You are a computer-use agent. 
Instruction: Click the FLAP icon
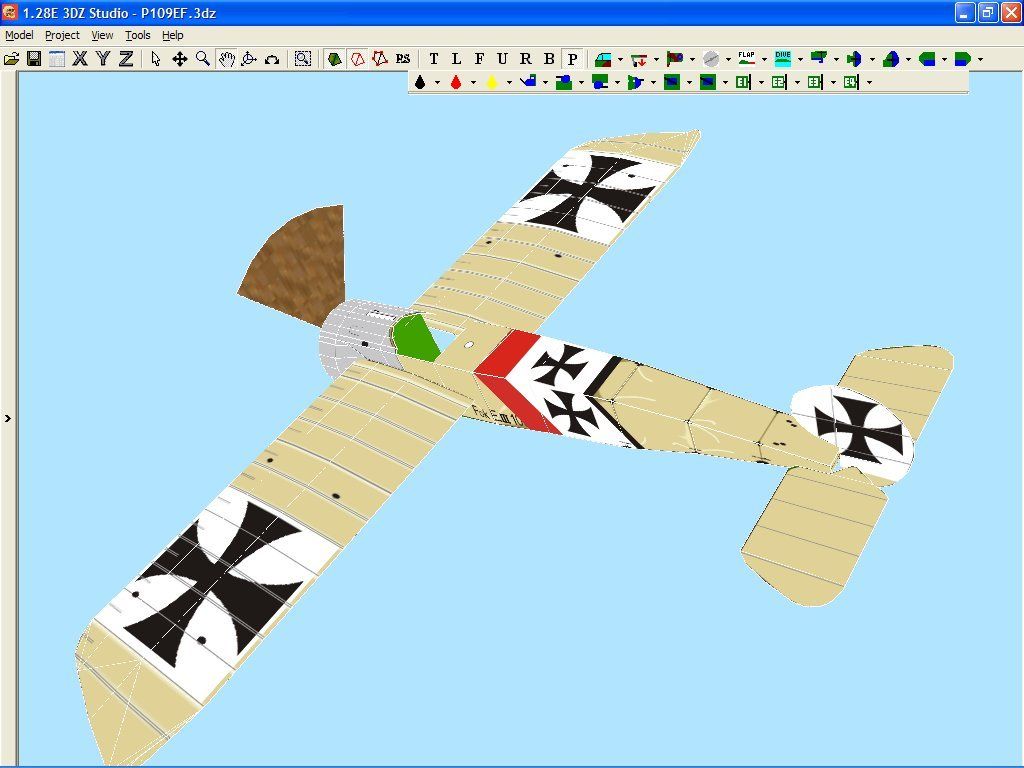[746, 58]
